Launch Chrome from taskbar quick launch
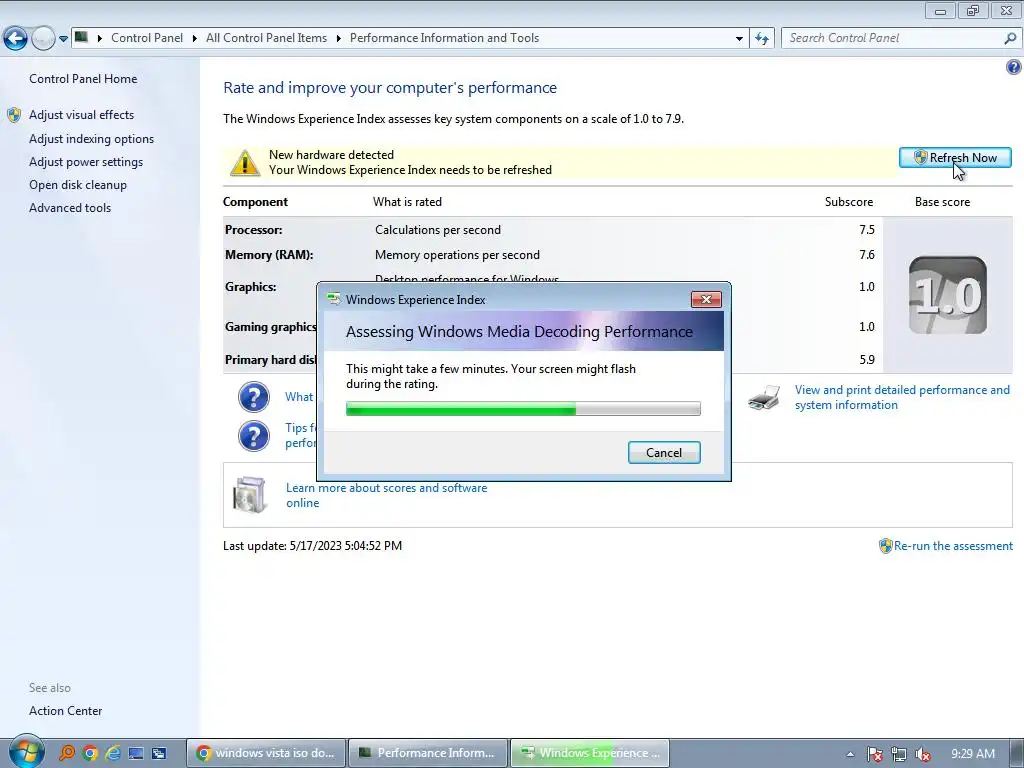 90,753
